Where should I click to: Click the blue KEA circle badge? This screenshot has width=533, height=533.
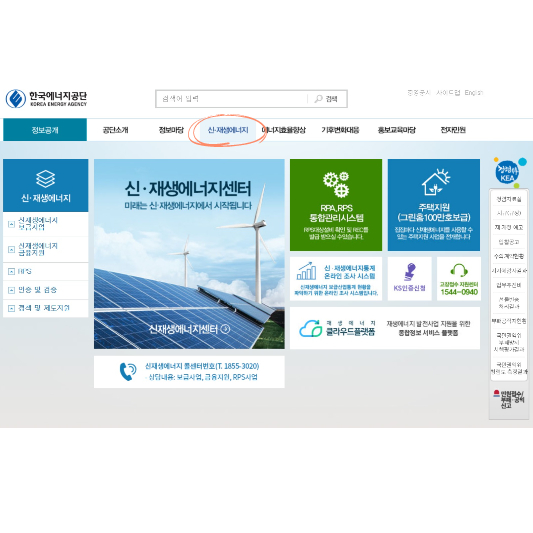507,173
